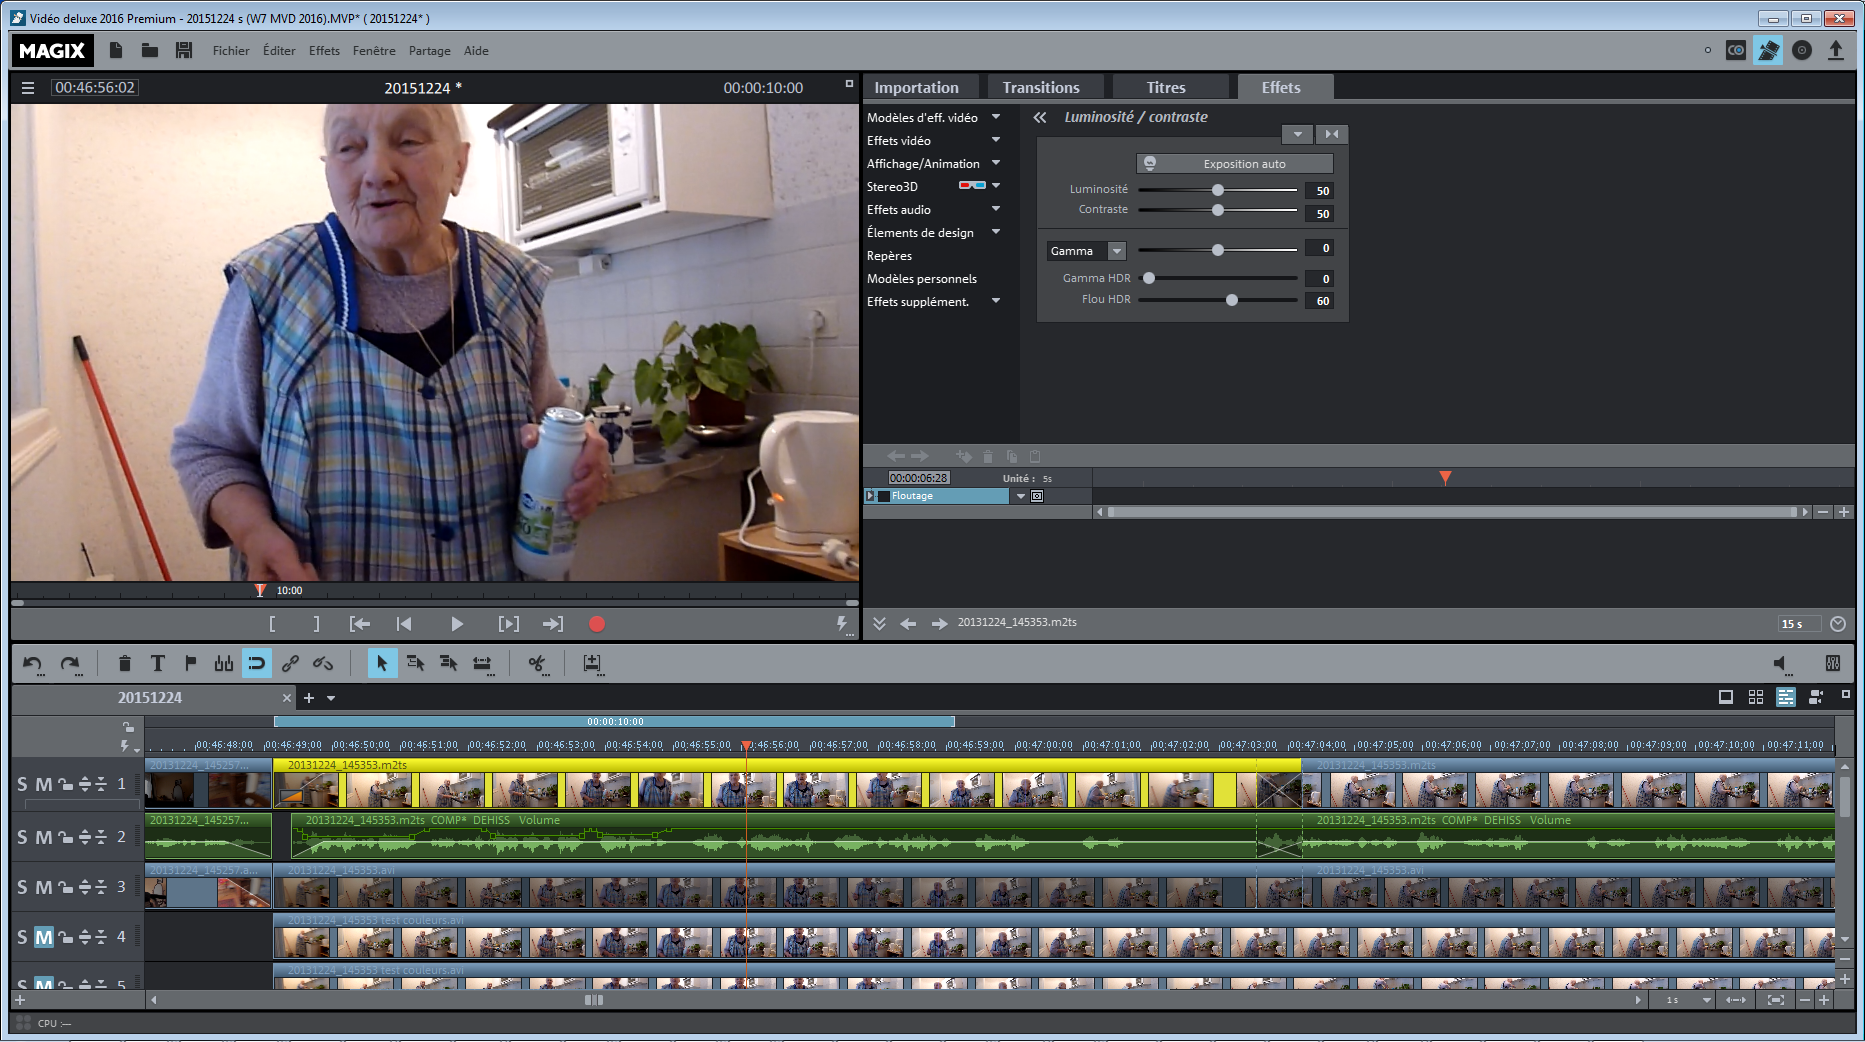1865x1042 pixels.
Task: Start playback in the preview monitor
Action: click(457, 624)
